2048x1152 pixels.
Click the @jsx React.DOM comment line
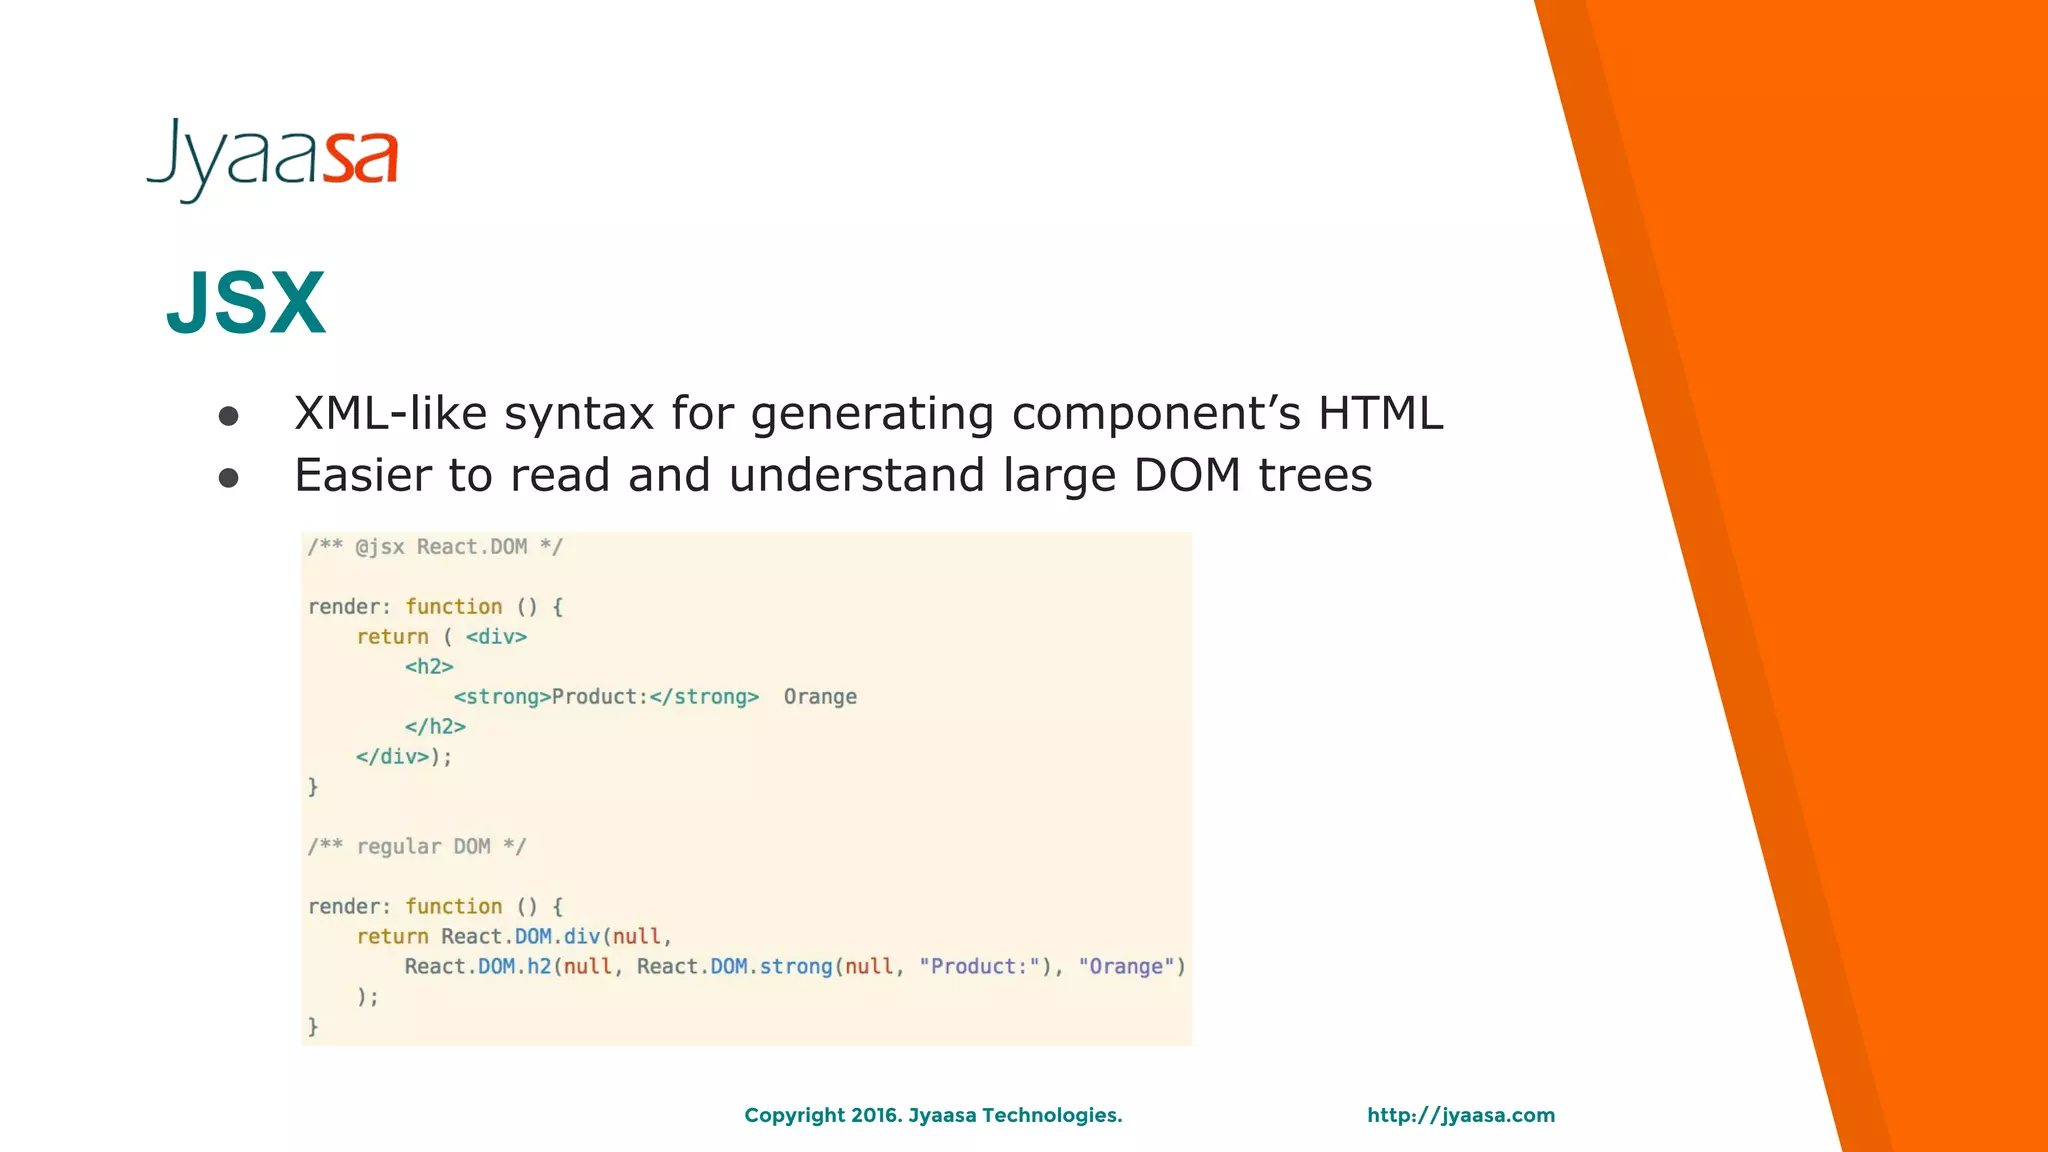click(435, 547)
